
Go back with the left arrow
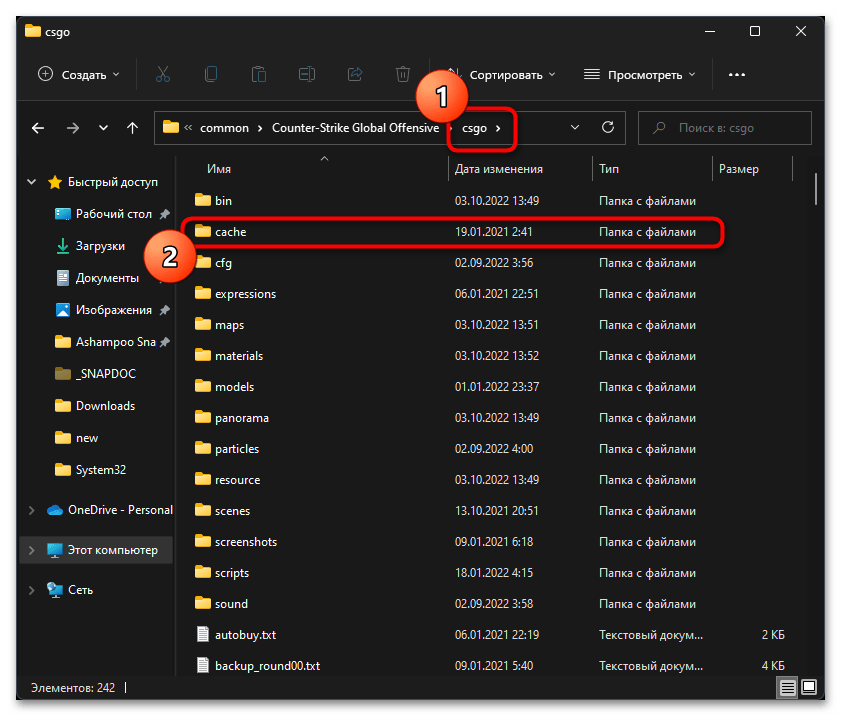tap(38, 128)
